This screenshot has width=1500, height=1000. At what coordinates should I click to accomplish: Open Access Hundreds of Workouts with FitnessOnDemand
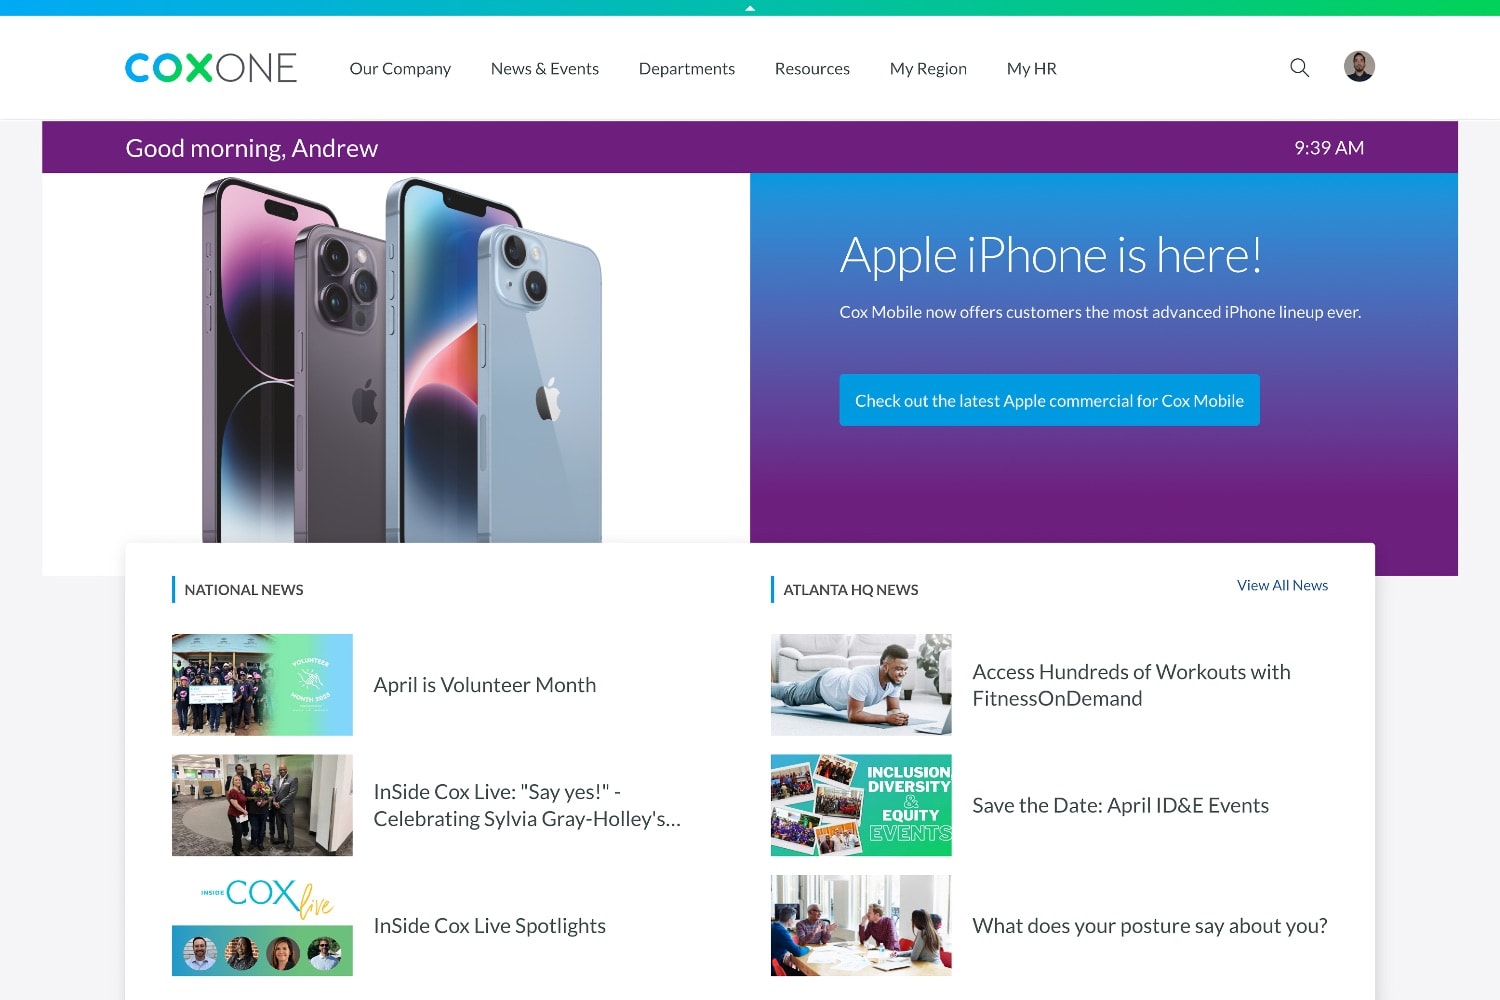coord(1131,685)
